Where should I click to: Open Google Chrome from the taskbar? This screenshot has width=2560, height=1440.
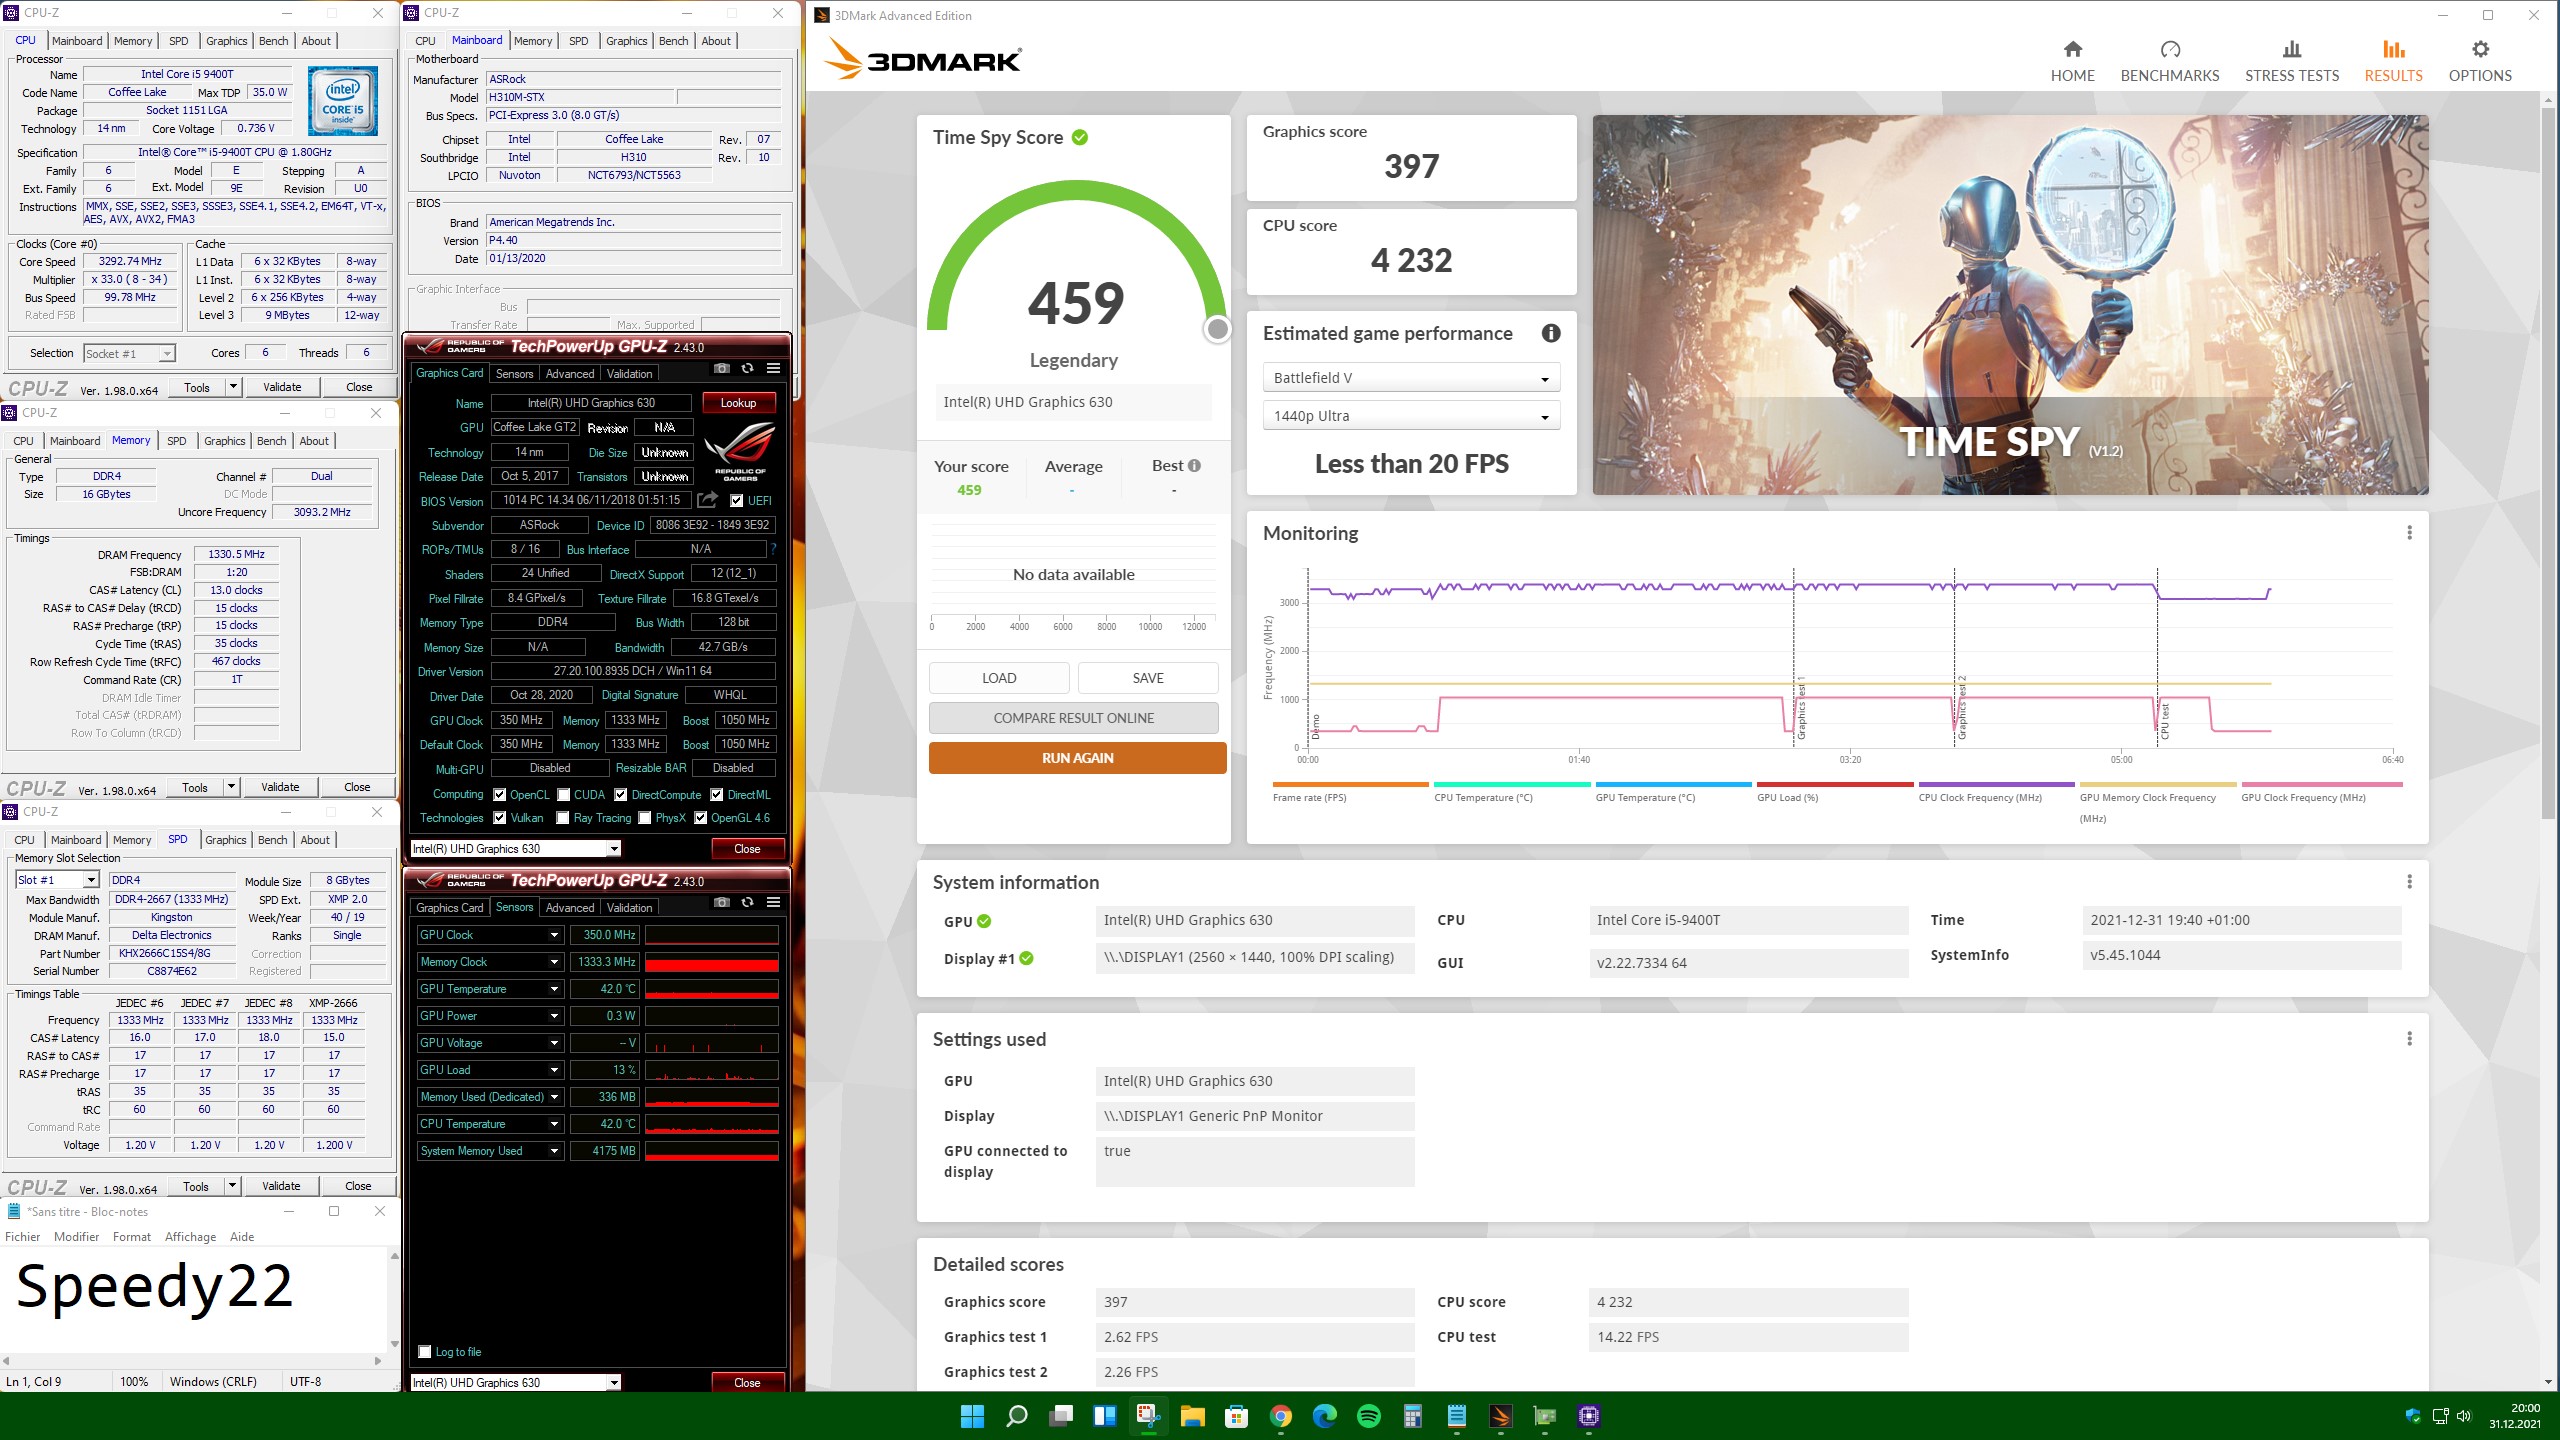coord(1280,1416)
